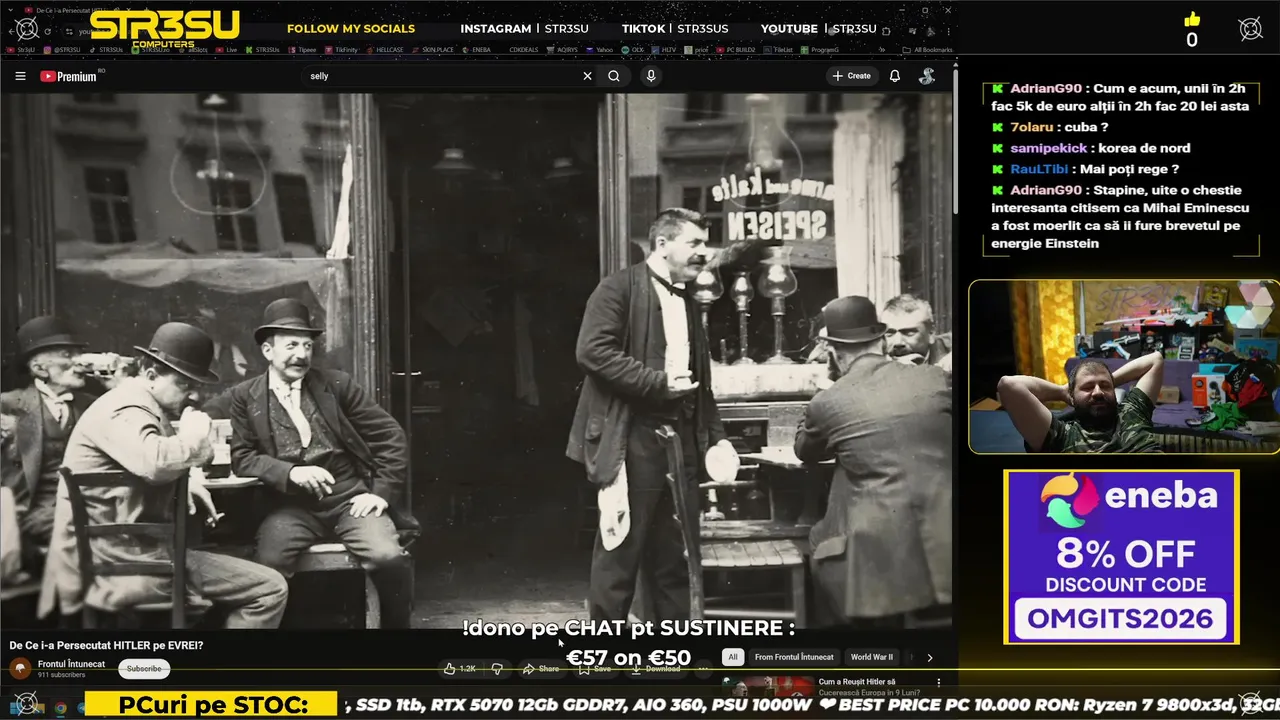Click chat username RaulTibi
Screen dimensions: 1280x720
(x=1039, y=169)
